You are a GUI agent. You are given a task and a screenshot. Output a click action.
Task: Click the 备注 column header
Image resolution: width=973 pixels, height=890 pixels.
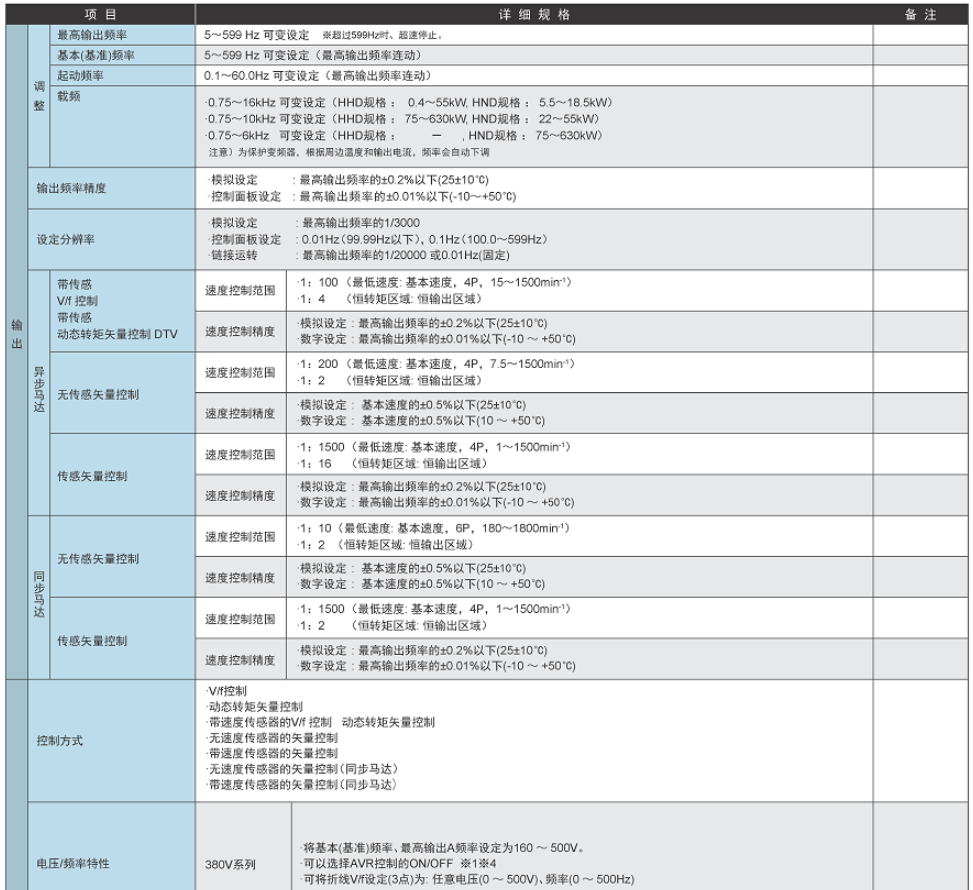pyautogui.click(x=919, y=15)
